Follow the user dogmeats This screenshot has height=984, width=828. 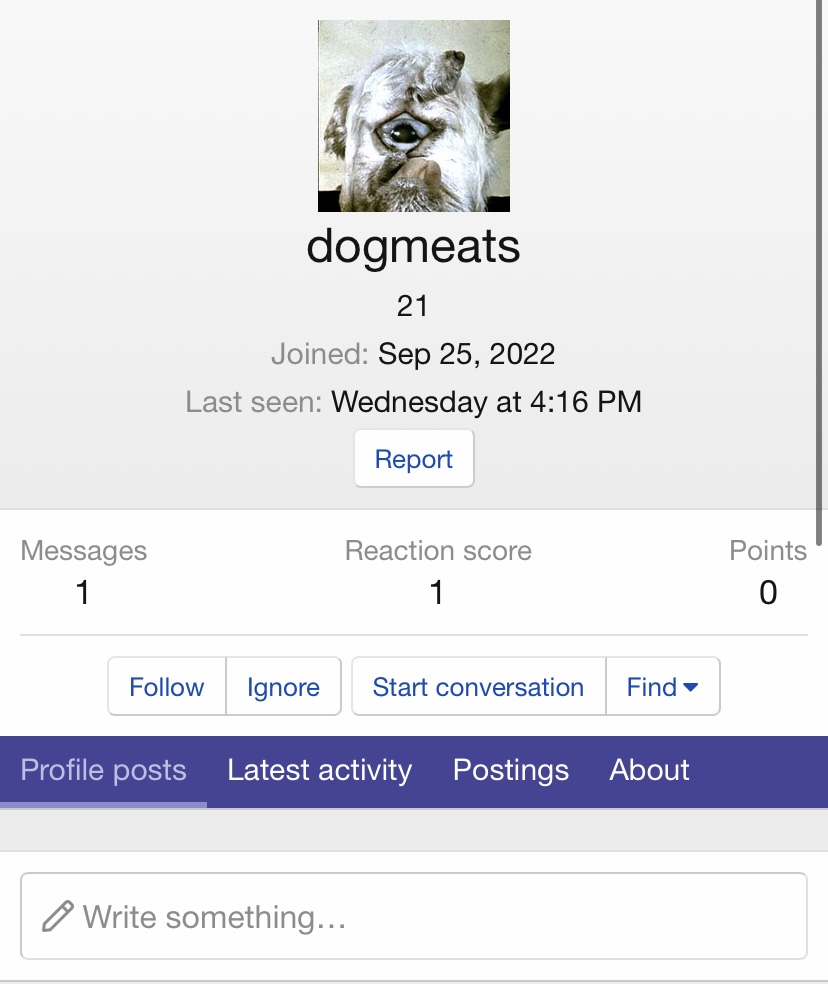[167, 687]
